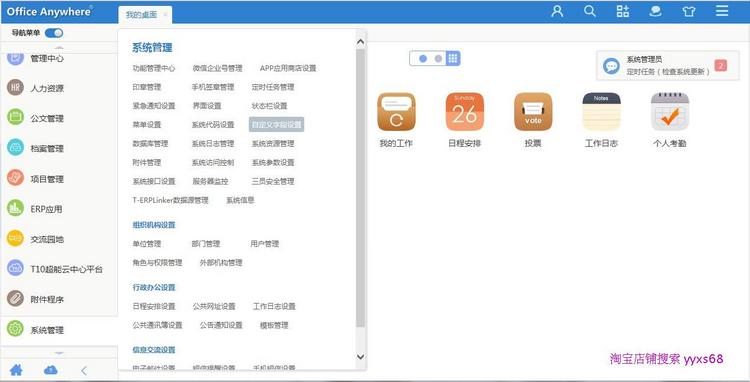Open the app grid add icon
750x382 pixels.
click(x=623, y=11)
